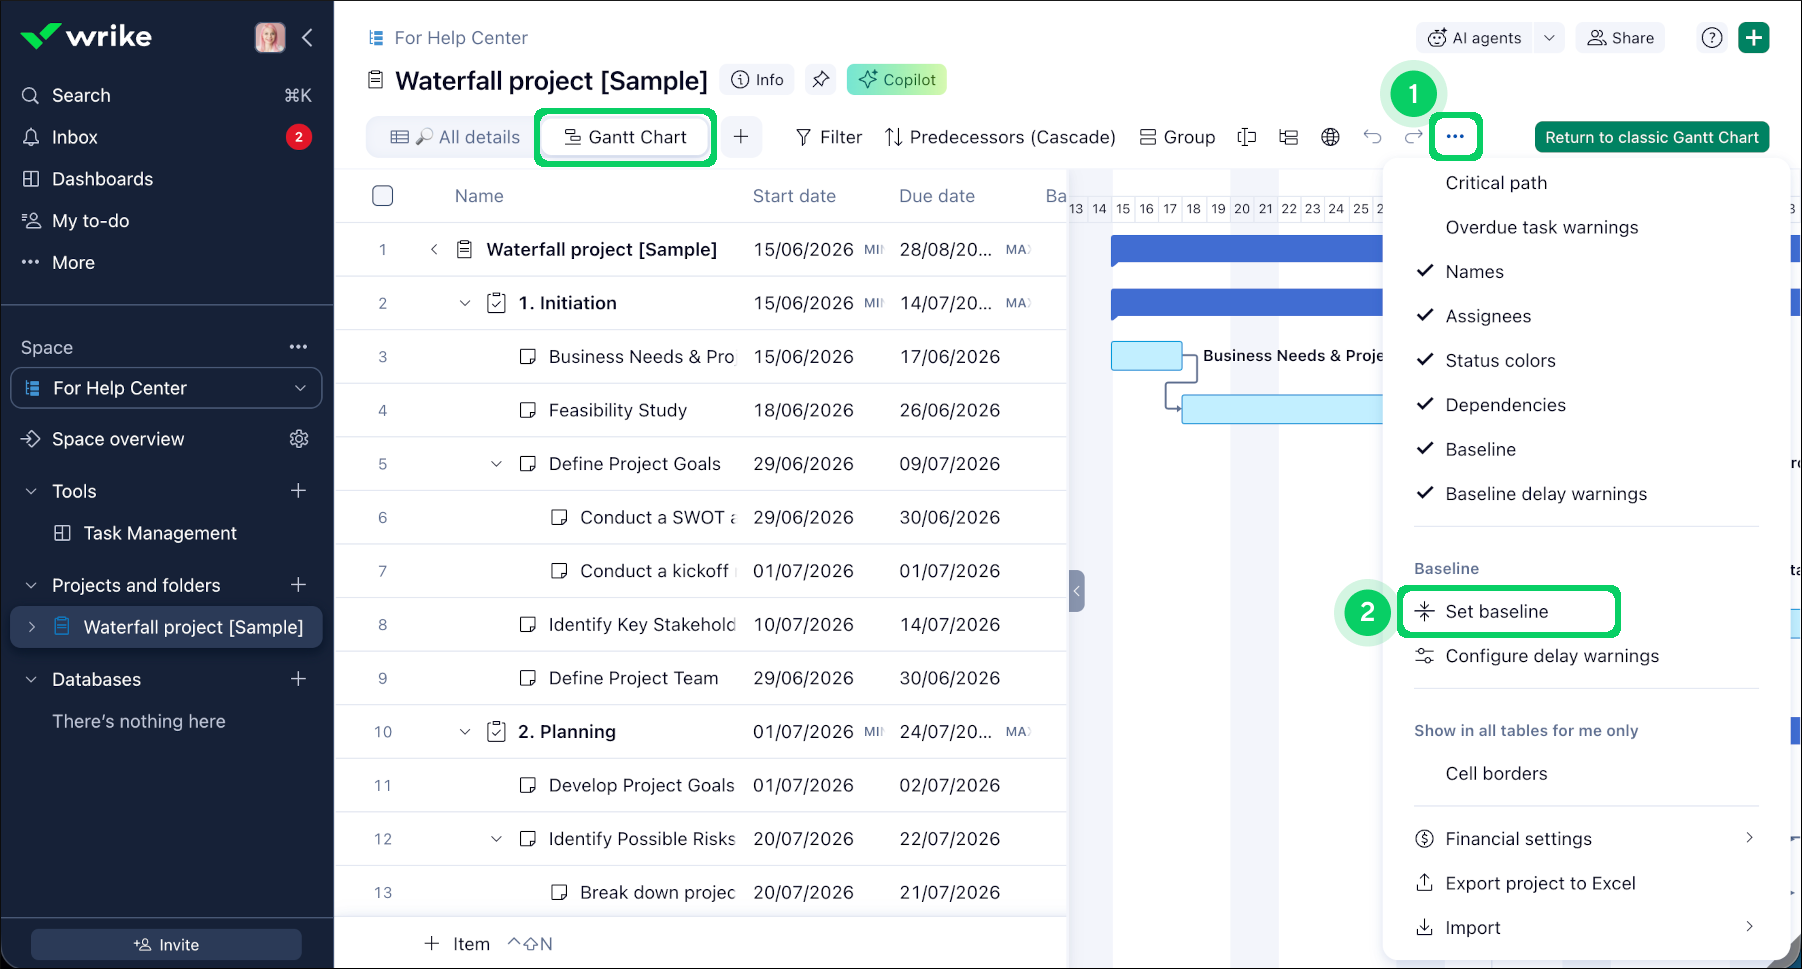
Task: Click the Wrike logo
Action: click(86, 37)
